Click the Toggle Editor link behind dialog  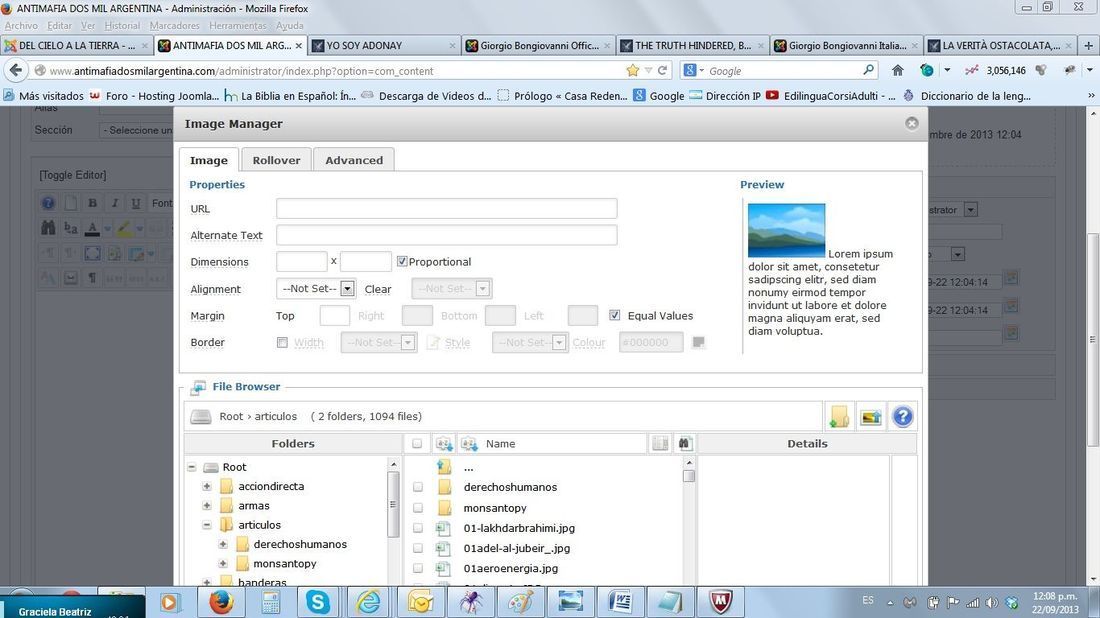(x=73, y=175)
